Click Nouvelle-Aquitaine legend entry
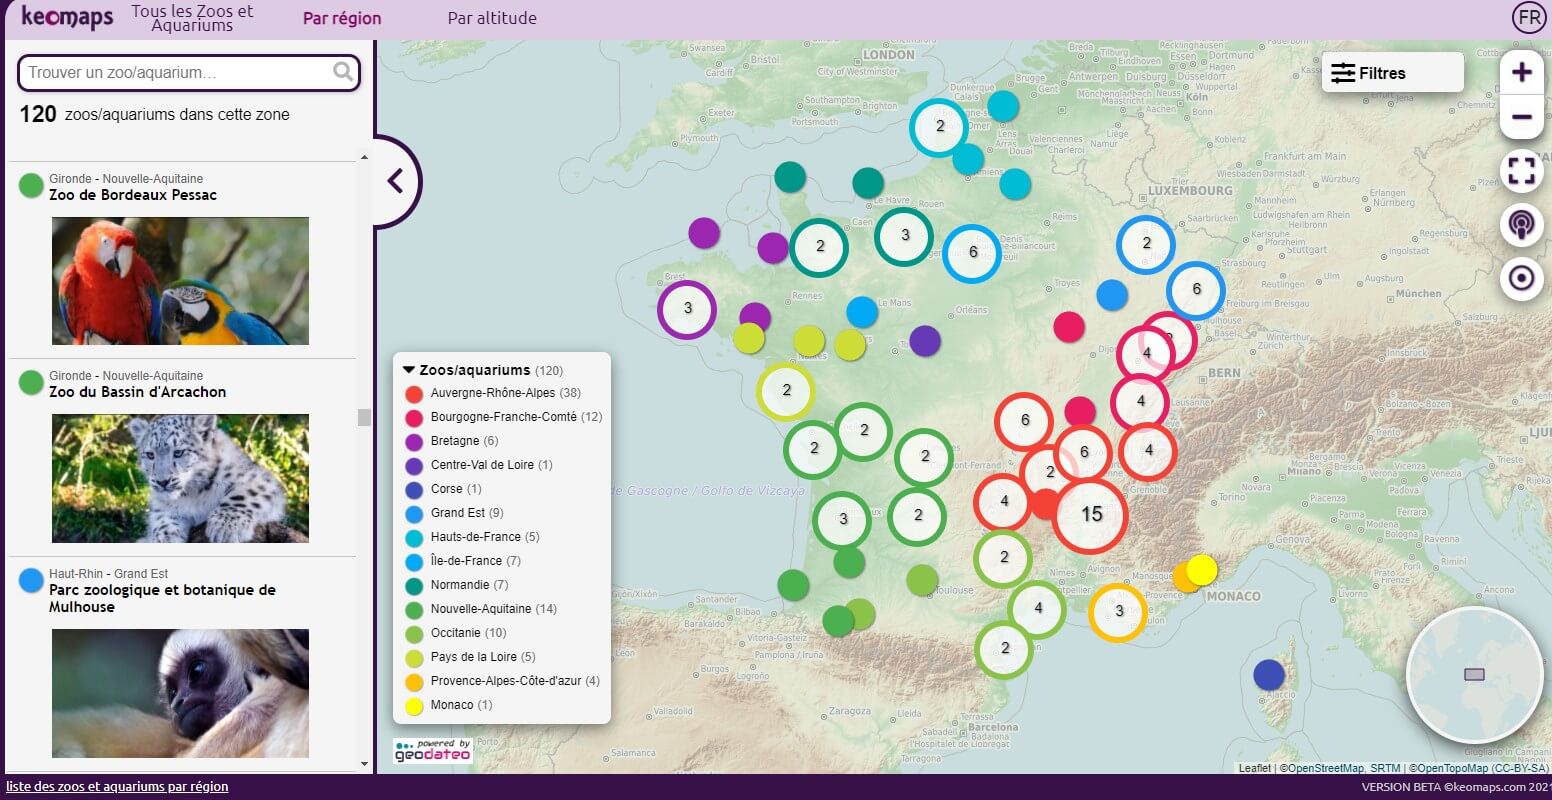Image resolution: width=1552 pixels, height=800 pixels. point(481,609)
